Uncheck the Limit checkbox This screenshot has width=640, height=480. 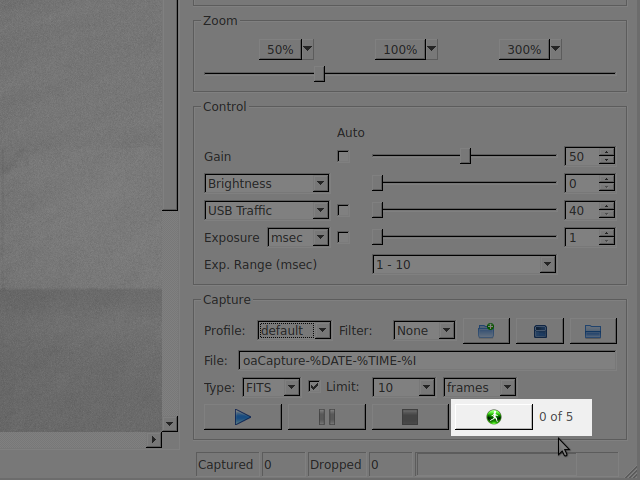(x=314, y=387)
